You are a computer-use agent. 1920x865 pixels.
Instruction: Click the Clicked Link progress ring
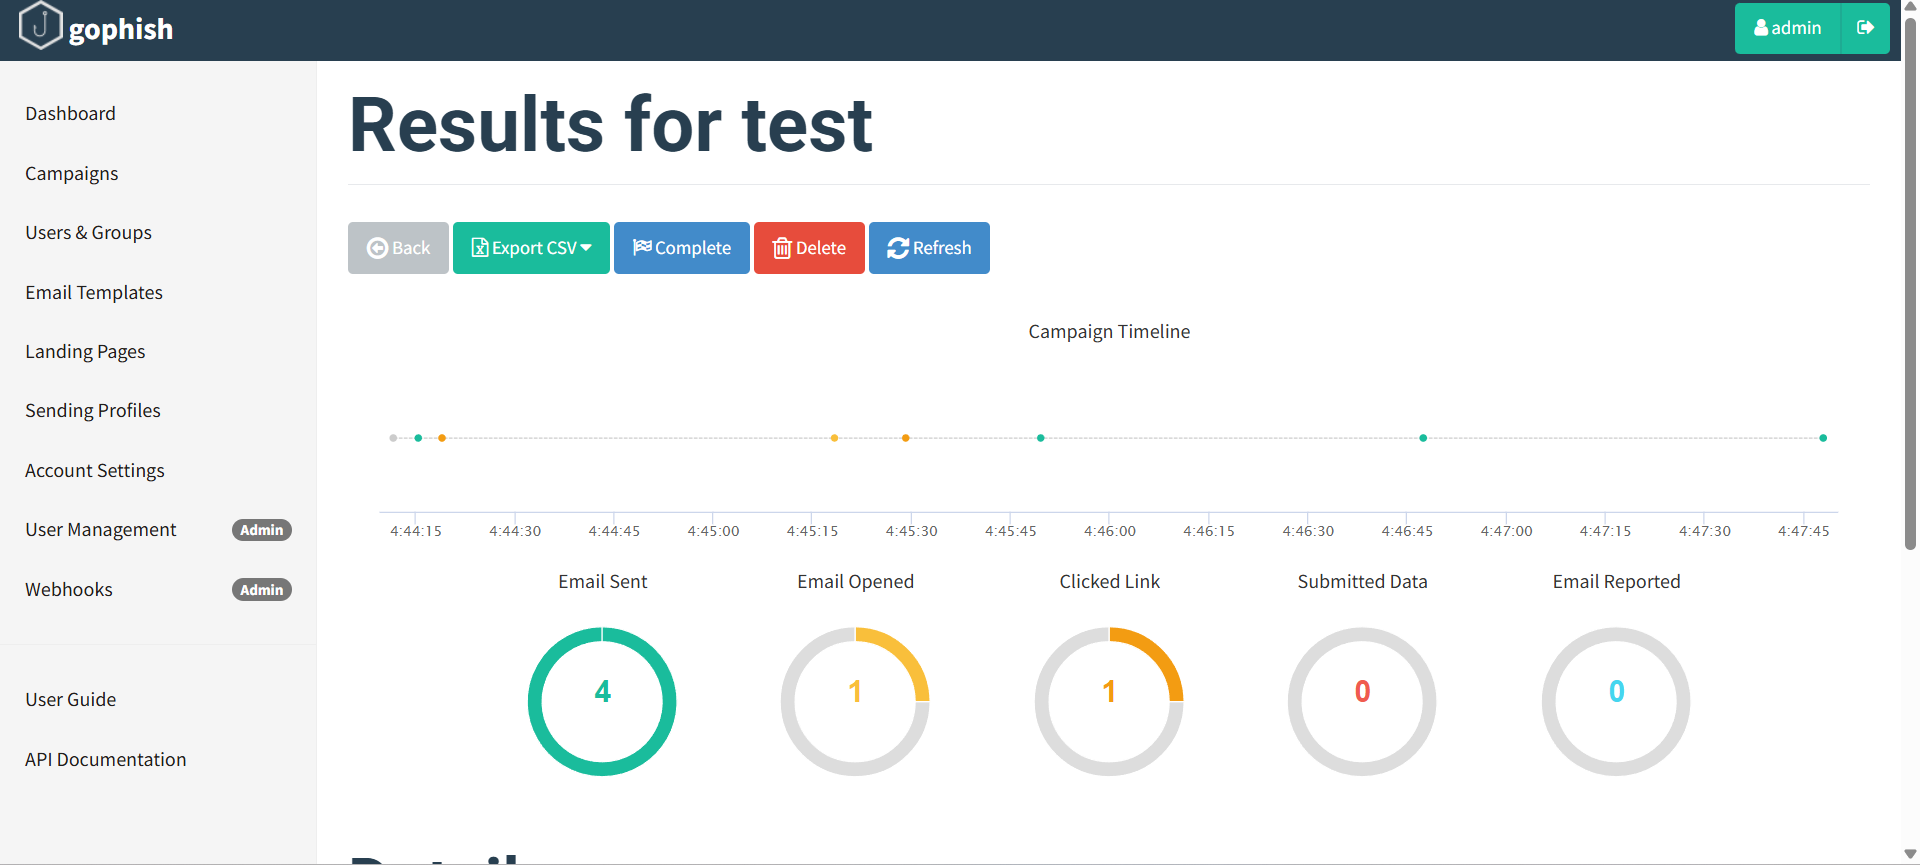[1109, 701]
